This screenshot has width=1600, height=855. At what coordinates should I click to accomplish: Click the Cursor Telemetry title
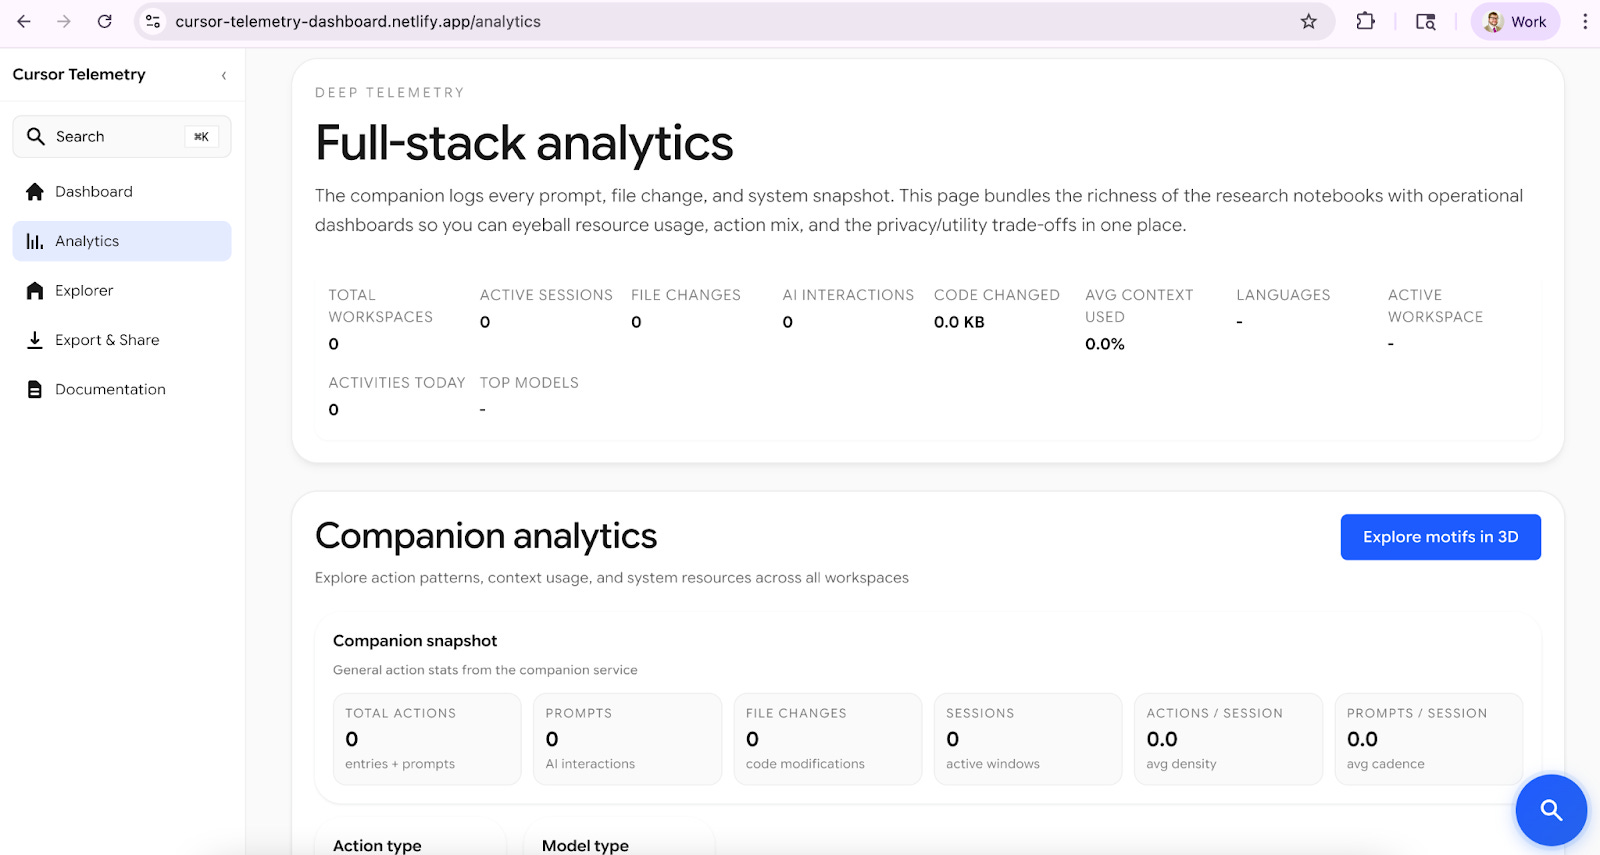click(79, 74)
